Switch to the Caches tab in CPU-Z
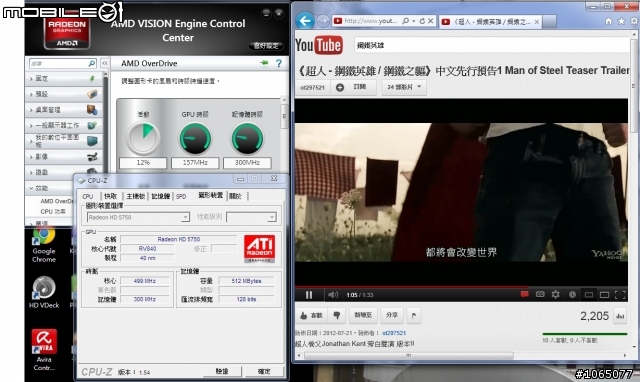Screen dimensions: 640x382 point(110,196)
